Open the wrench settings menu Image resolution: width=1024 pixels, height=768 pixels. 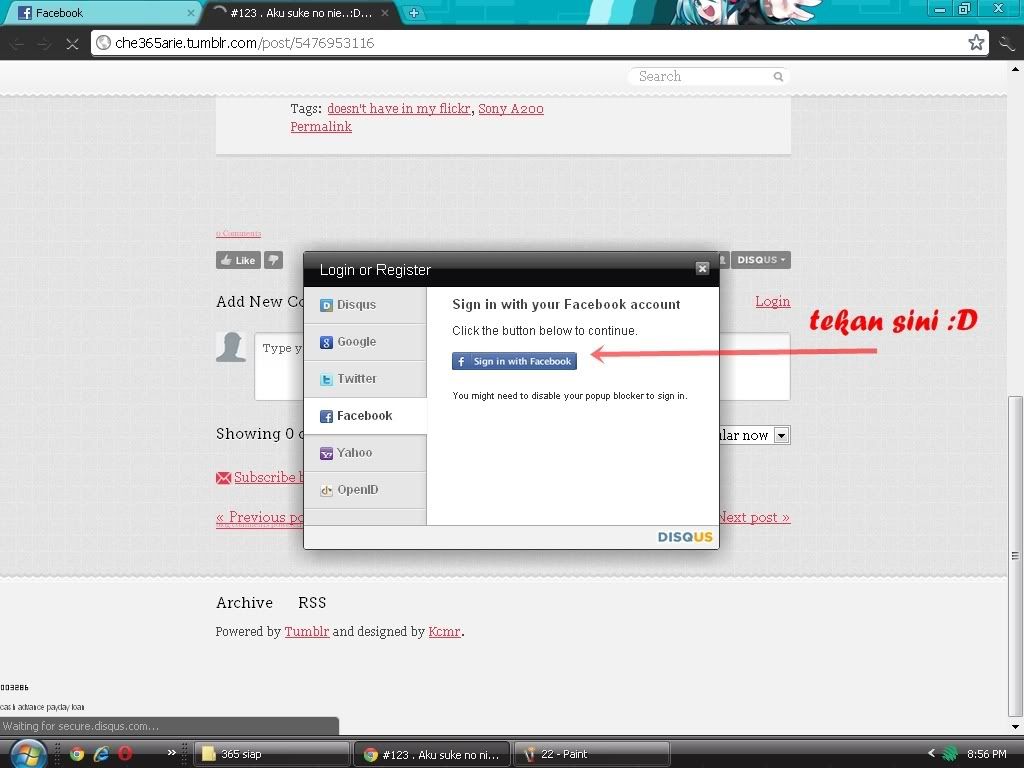click(1007, 44)
